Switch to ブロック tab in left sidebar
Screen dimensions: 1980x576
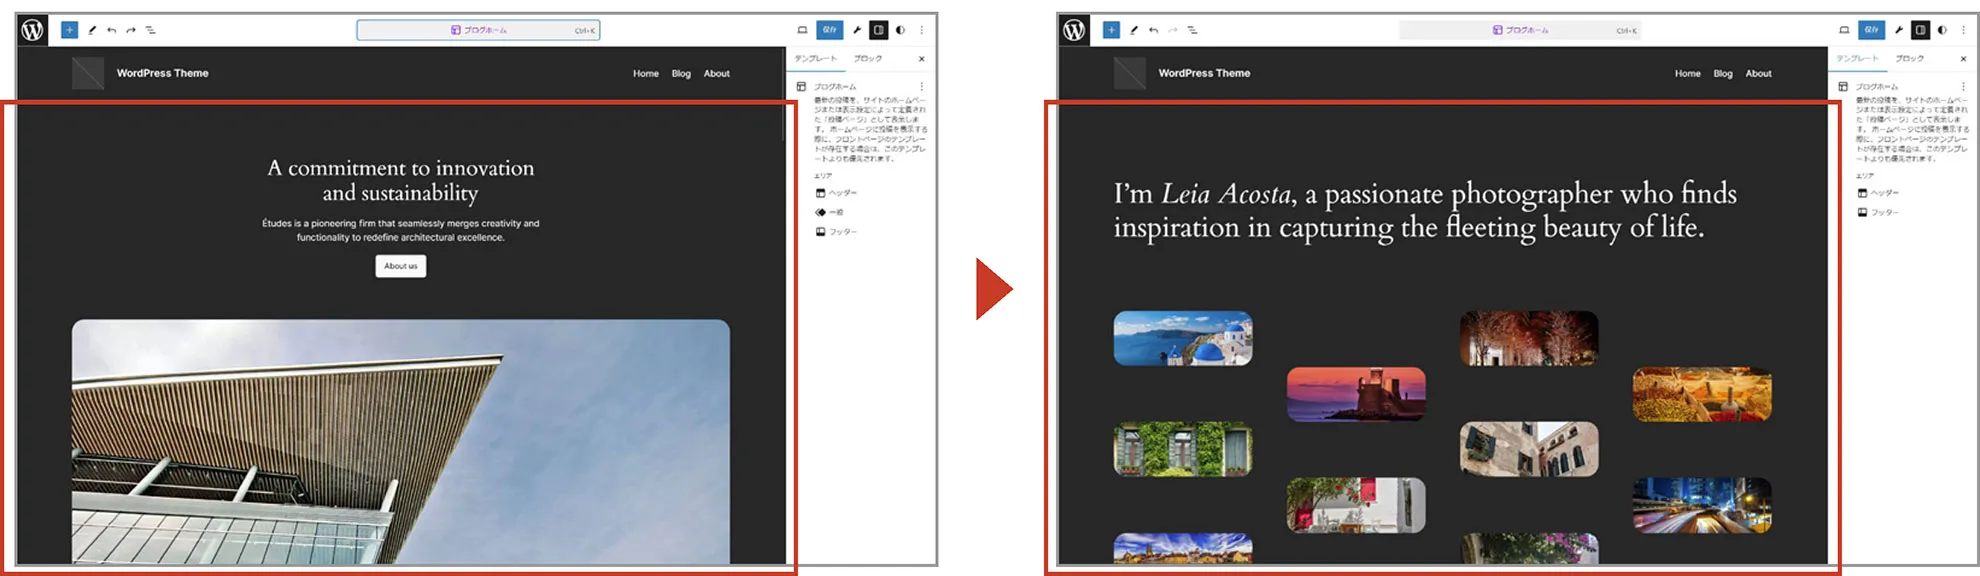coord(867,59)
